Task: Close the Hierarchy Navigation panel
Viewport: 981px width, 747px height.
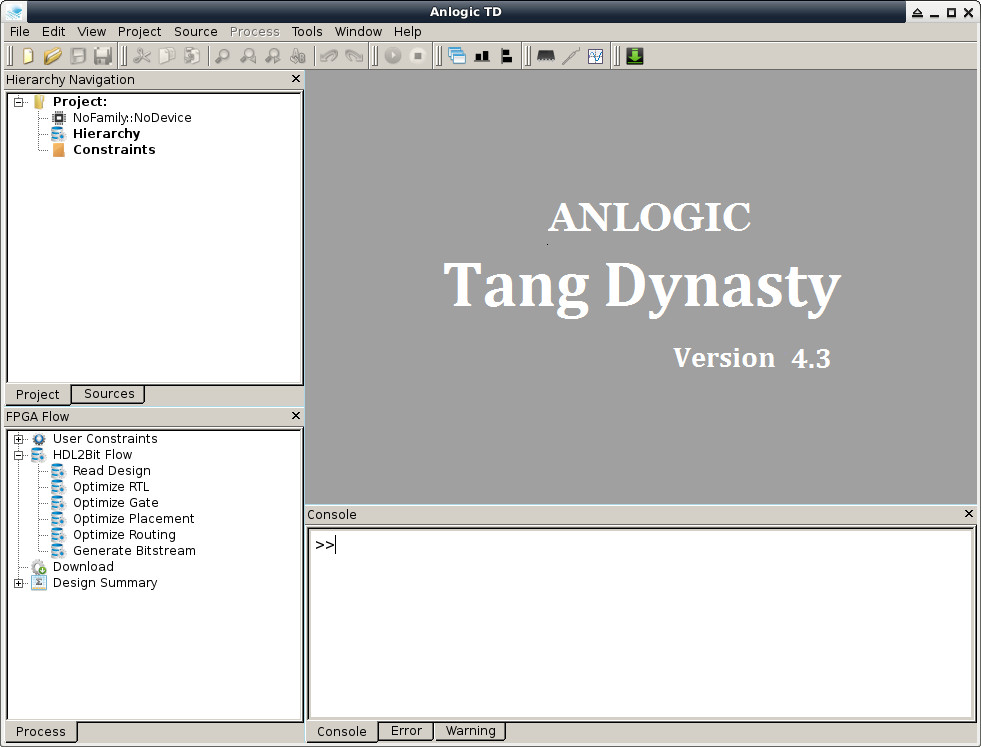Action: pos(296,79)
